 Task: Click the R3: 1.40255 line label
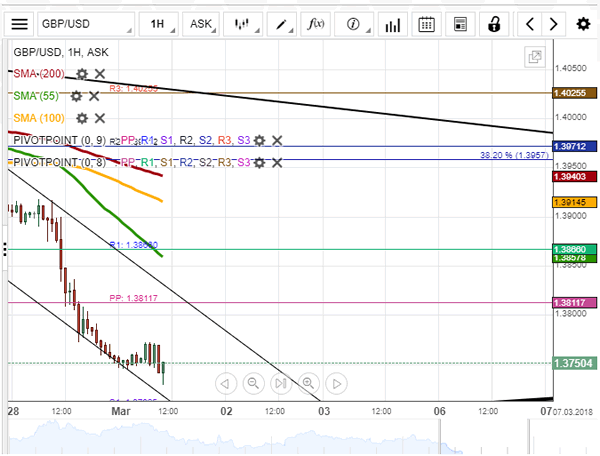[133, 88]
